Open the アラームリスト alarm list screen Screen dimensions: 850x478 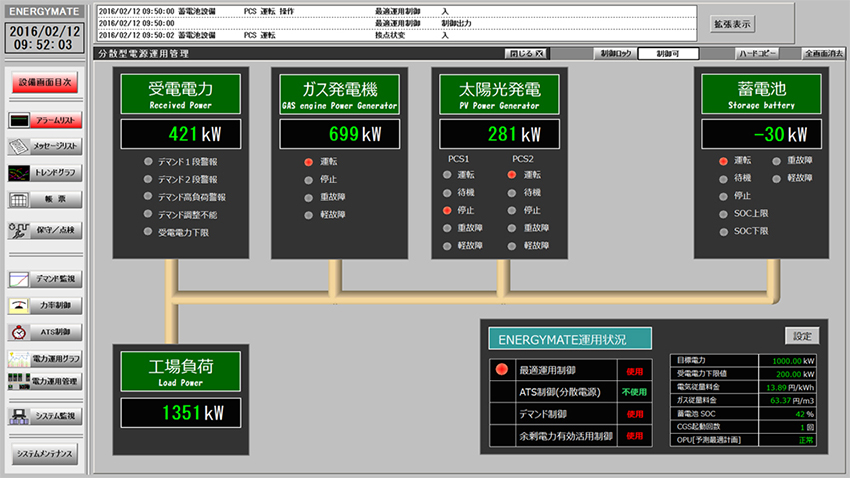pyautogui.click(x=45, y=120)
